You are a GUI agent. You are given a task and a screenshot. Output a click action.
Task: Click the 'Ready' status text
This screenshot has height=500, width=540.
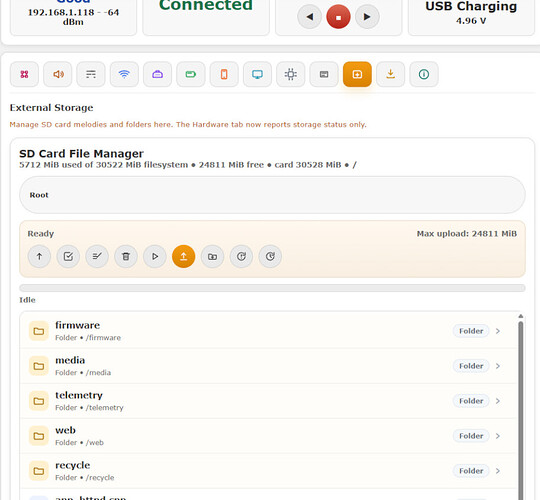41,234
